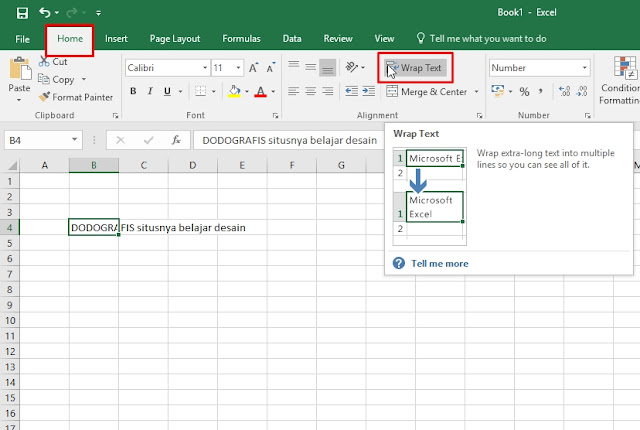
Task: Copy the selected cell
Action: (56, 79)
